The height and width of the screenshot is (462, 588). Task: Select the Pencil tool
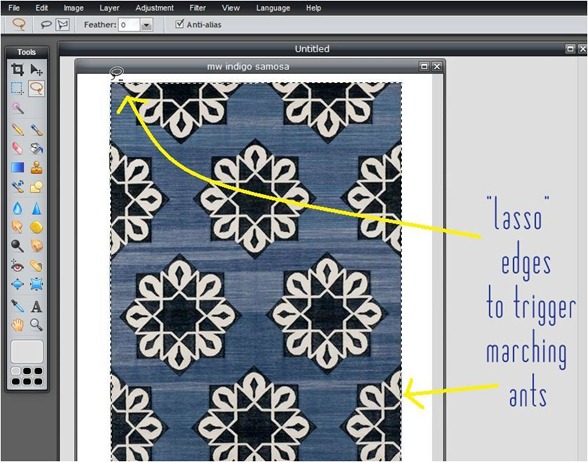tap(17, 130)
